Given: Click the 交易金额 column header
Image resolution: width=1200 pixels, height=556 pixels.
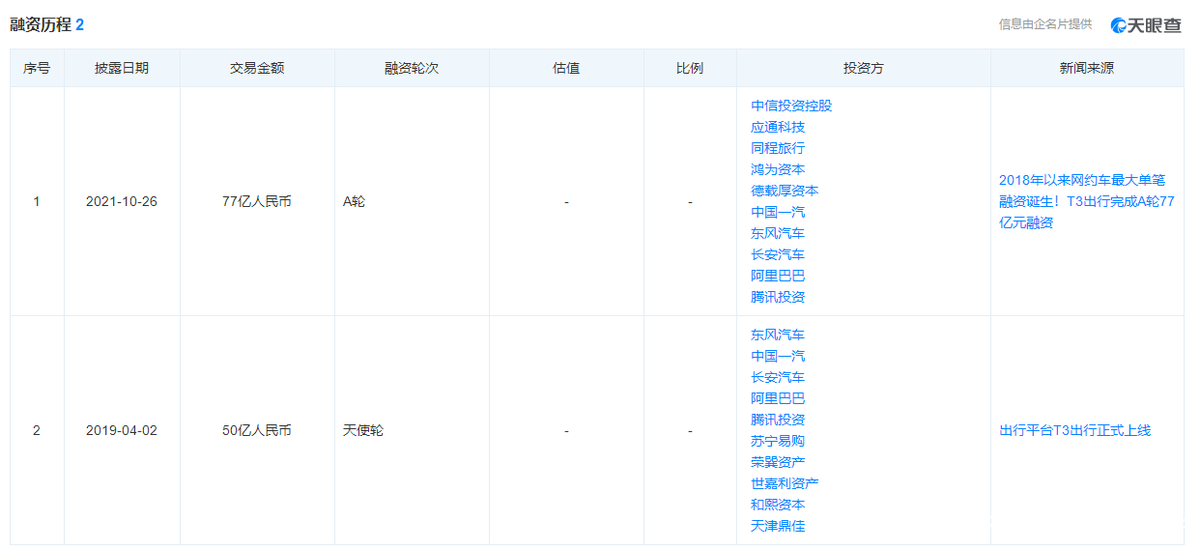Looking at the screenshot, I should pos(257,68).
